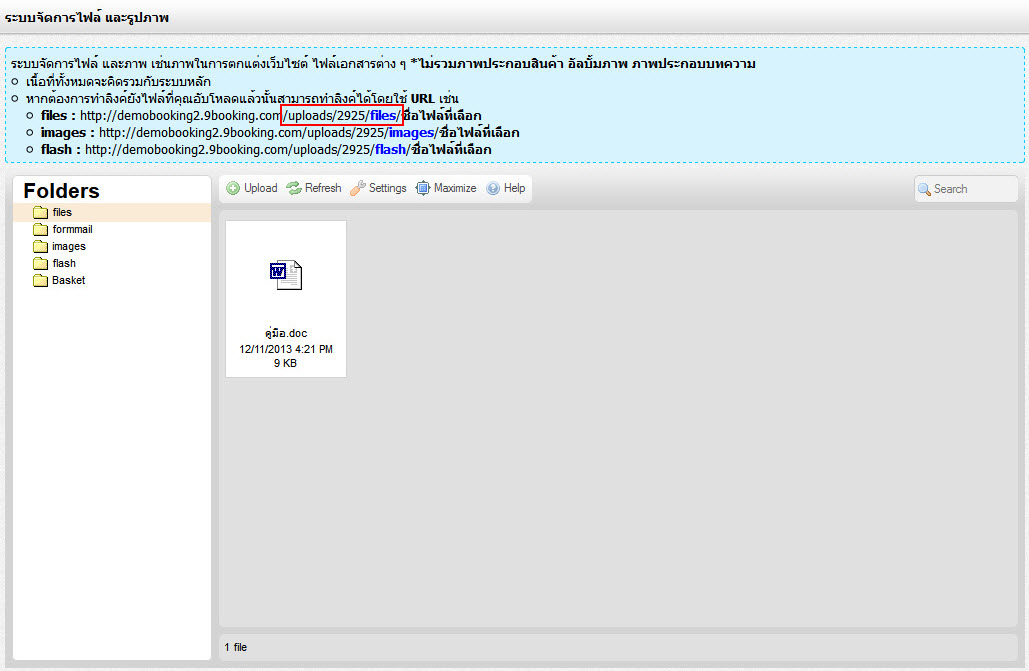This screenshot has height=671, width=1029.
Task: Focus the Search input field
Action: (x=972, y=189)
